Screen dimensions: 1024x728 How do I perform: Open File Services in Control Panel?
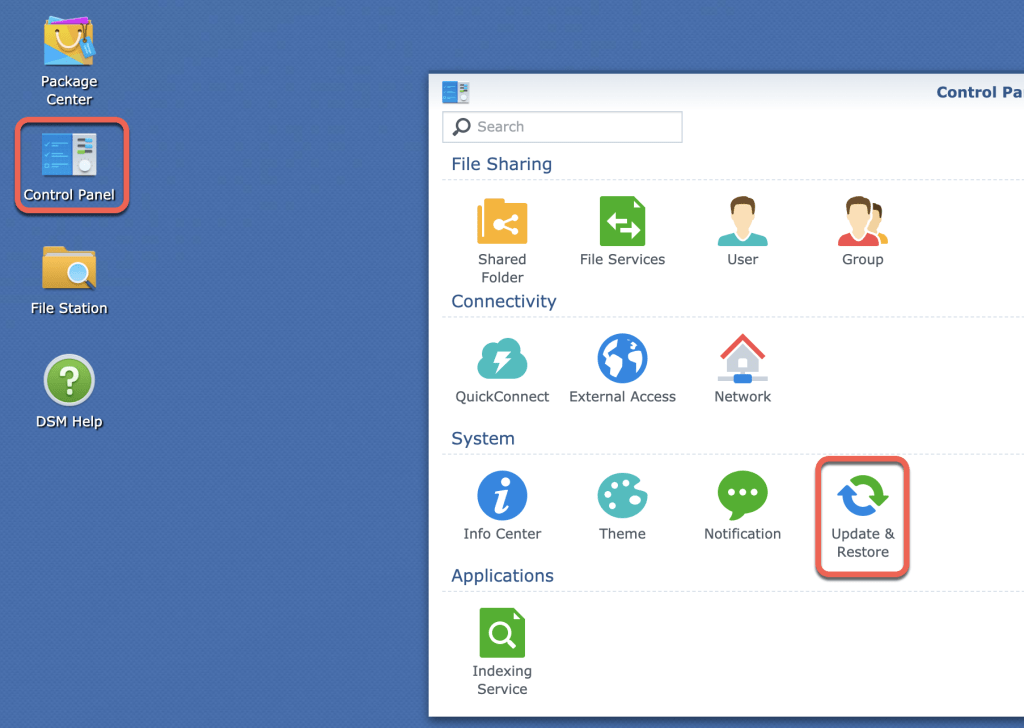622,232
